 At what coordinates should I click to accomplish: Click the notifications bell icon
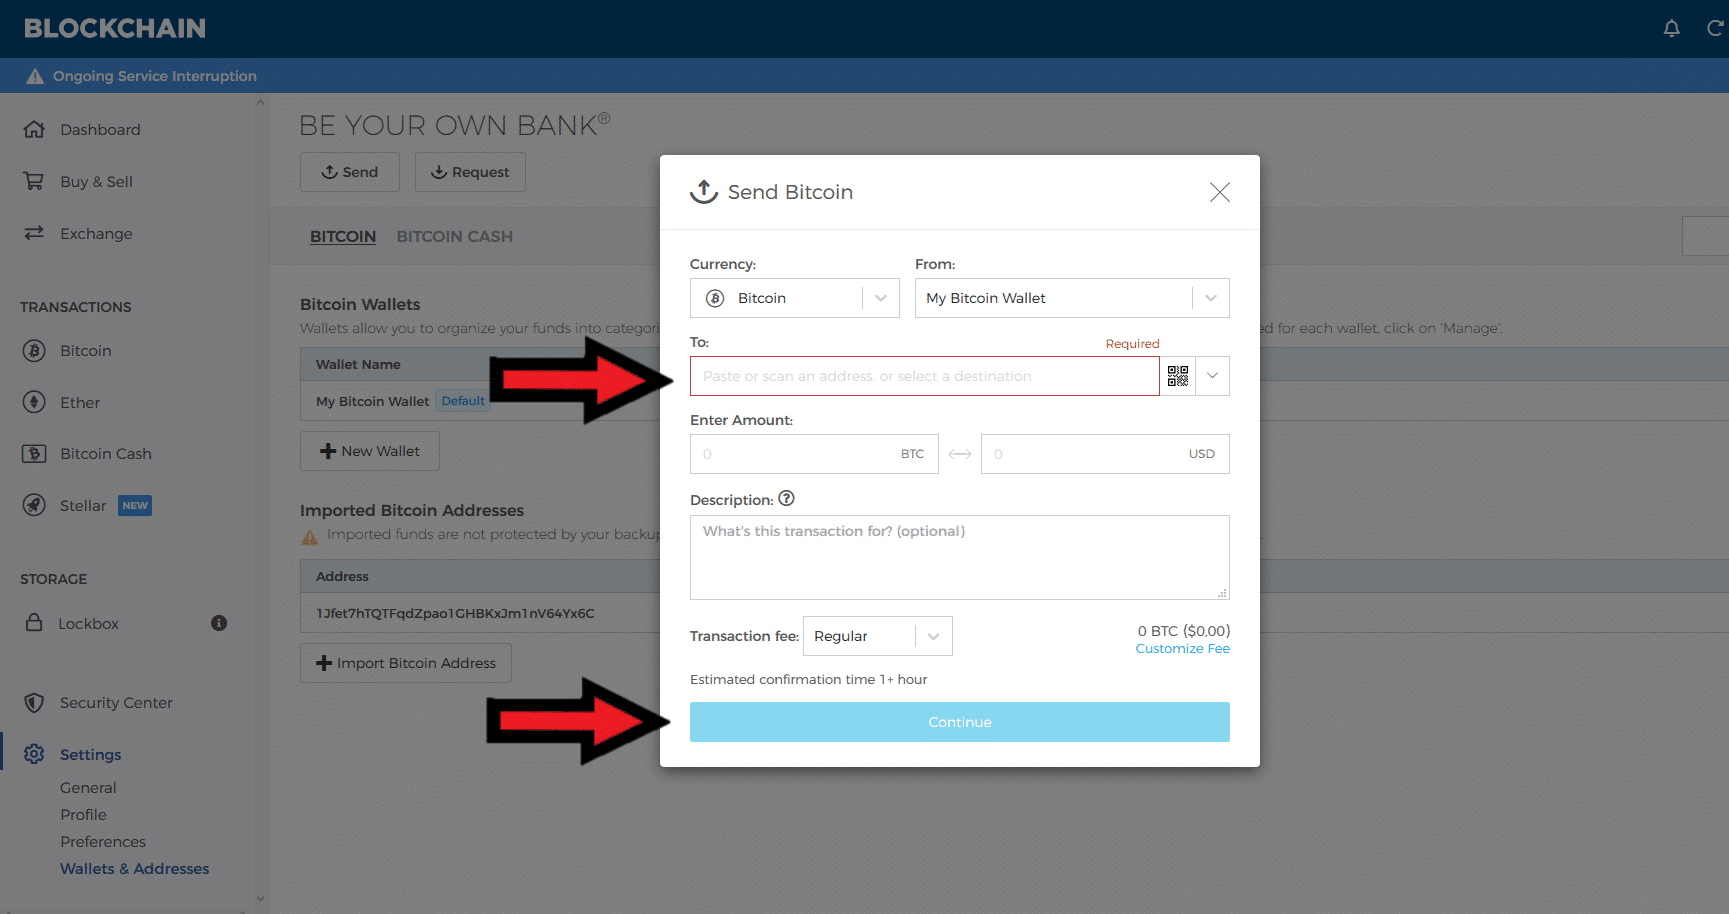1671,28
